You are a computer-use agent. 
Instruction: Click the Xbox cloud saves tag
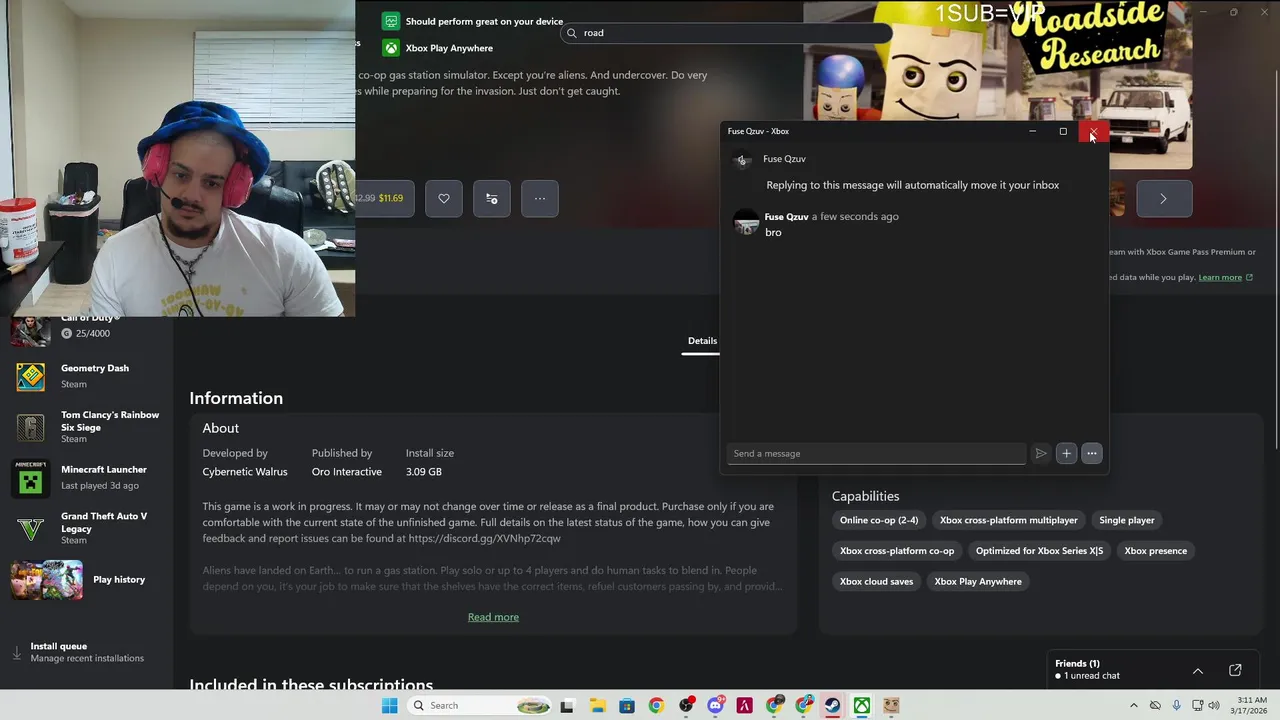click(x=877, y=582)
